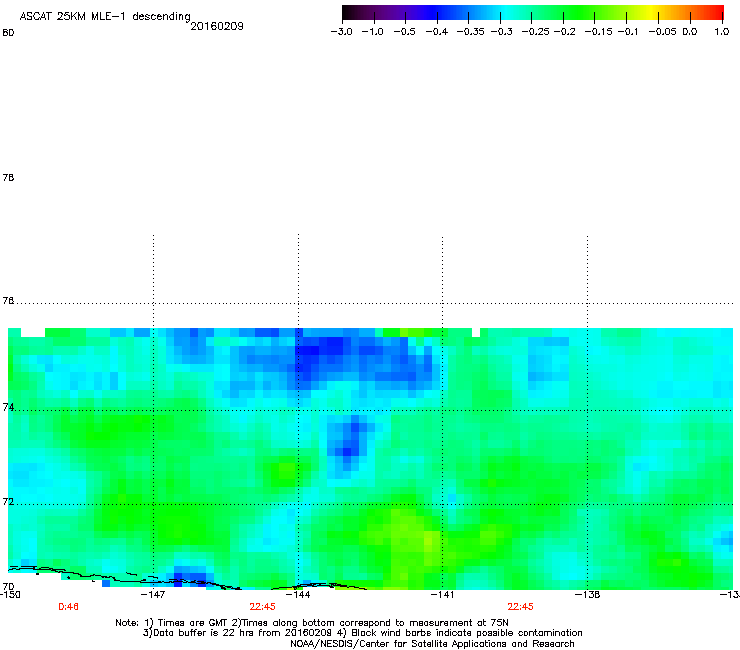This screenshot has width=740, height=650.
Task: Click the date label 20160209
Action: (217, 26)
